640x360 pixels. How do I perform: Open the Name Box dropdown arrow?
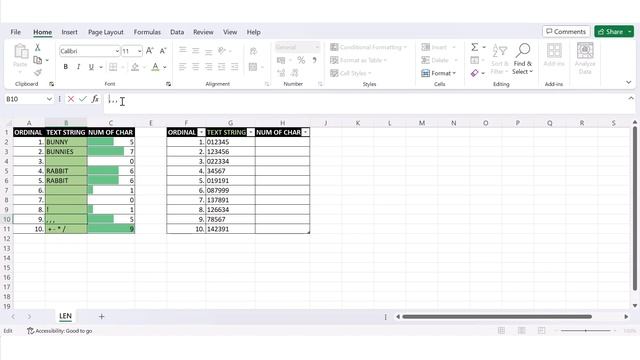(x=49, y=99)
